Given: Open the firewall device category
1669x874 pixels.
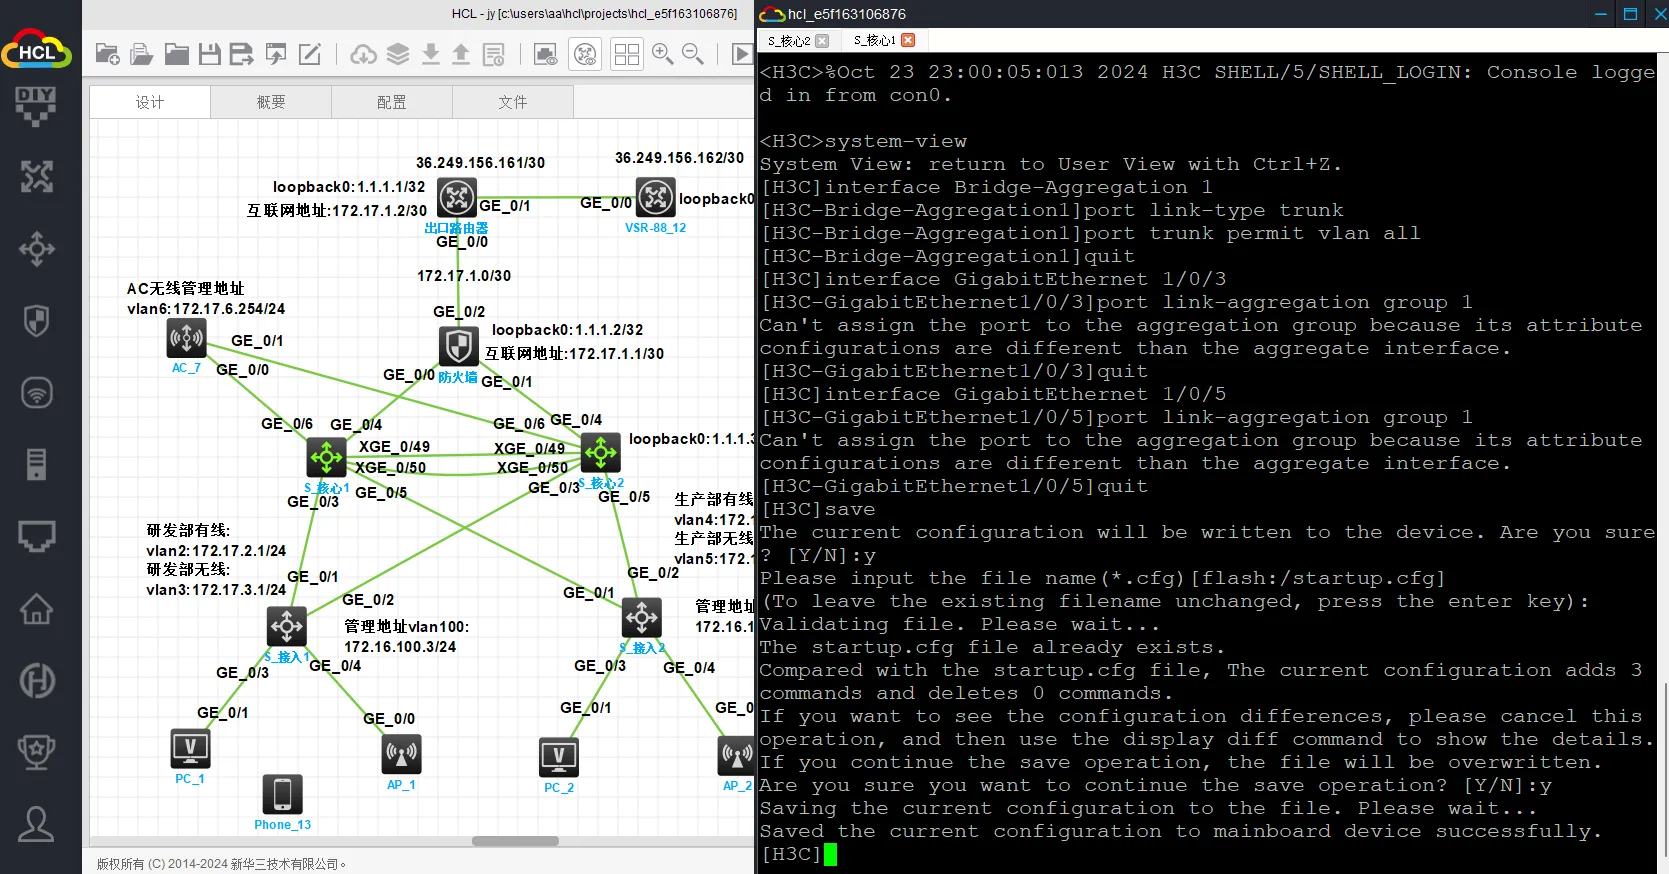Looking at the screenshot, I should 36,321.
